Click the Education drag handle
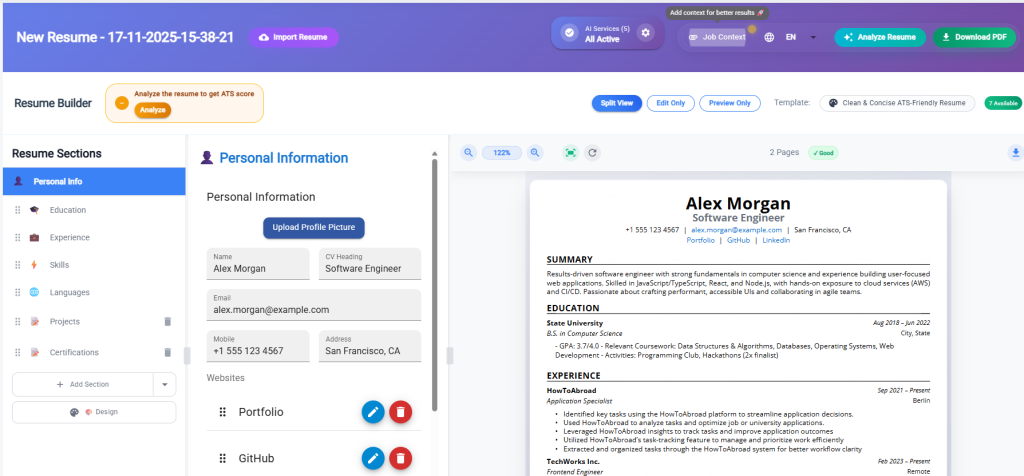Image resolution: width=1024 pixels, height=476 pixels. click(18, 210)
